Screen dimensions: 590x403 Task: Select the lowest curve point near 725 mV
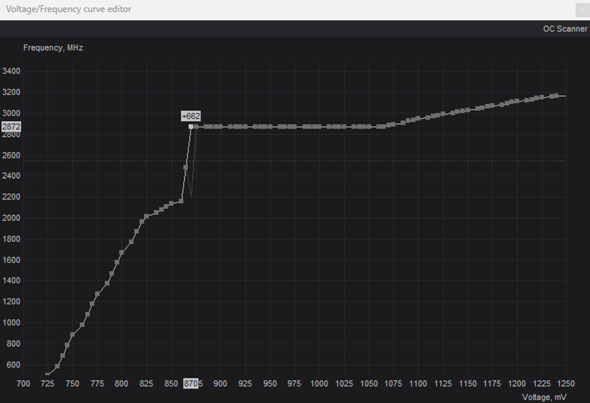click(47, 374)
